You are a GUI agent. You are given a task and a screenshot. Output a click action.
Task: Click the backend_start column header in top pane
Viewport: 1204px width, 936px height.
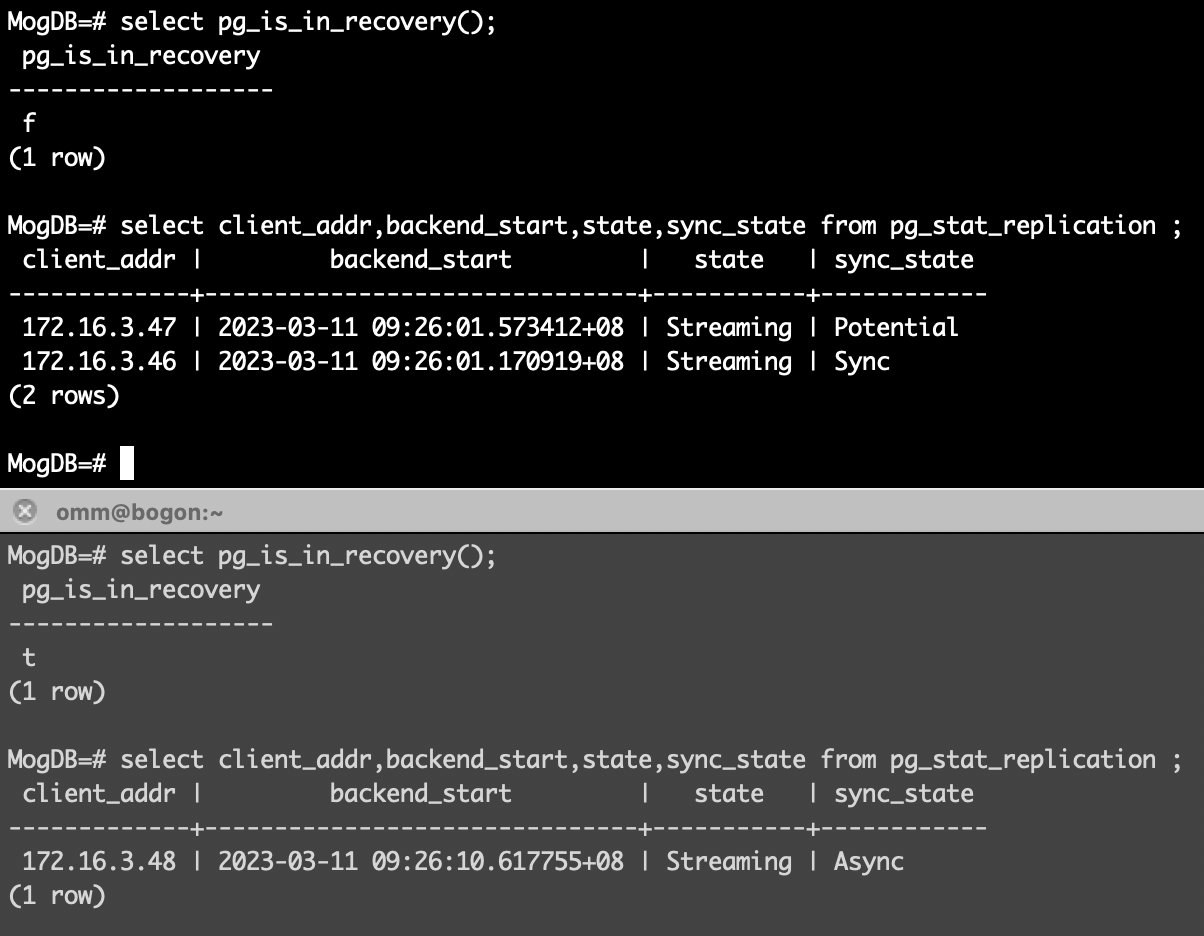[420, 260]
